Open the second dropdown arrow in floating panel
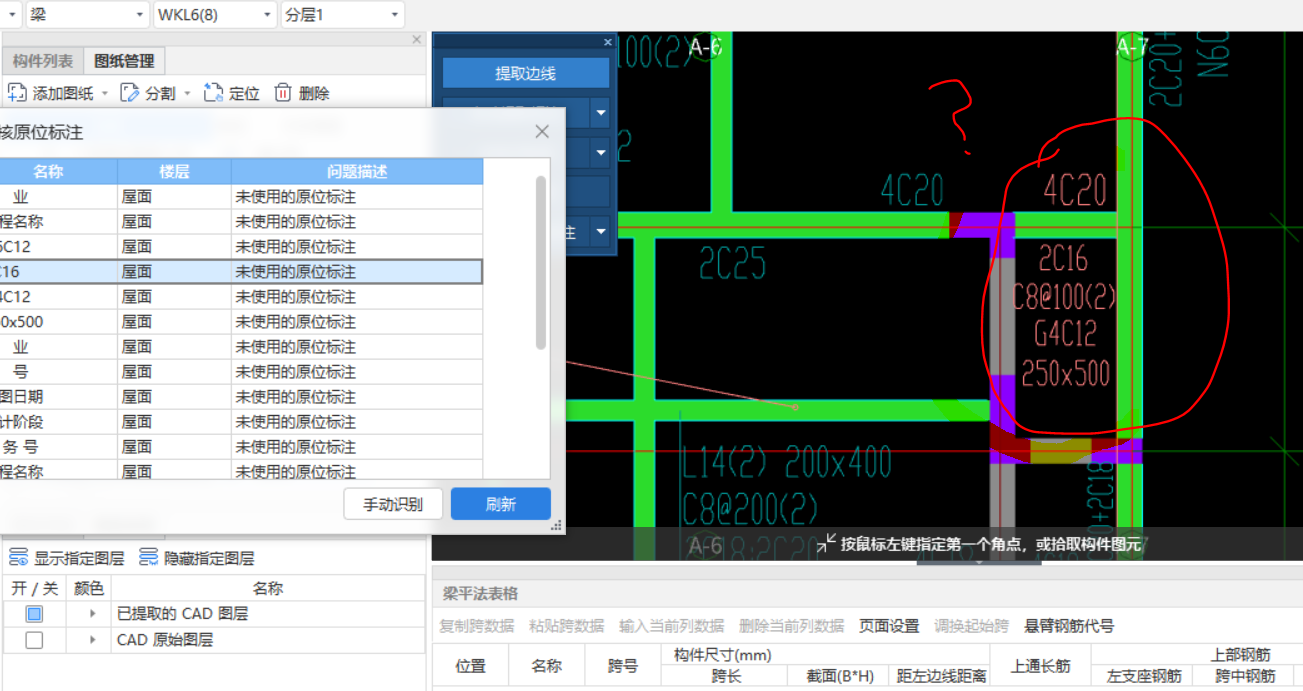The height and width of the screenshot is (691, 1303). coord(601,153)
